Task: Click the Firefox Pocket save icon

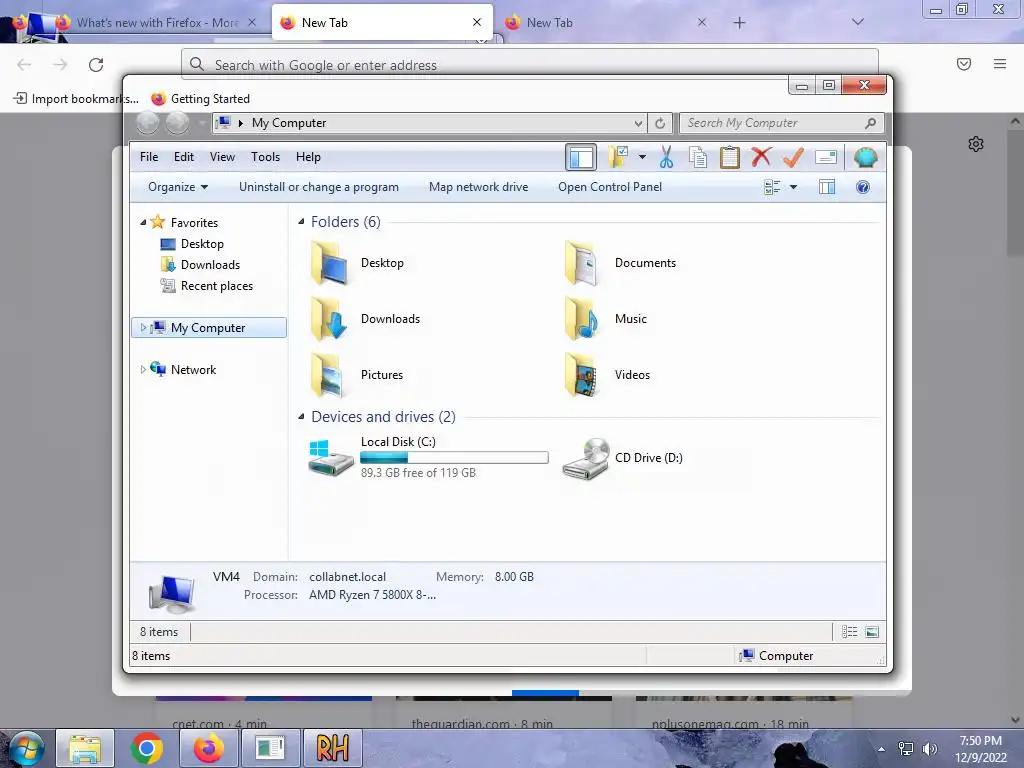Action: pos(964,64)
